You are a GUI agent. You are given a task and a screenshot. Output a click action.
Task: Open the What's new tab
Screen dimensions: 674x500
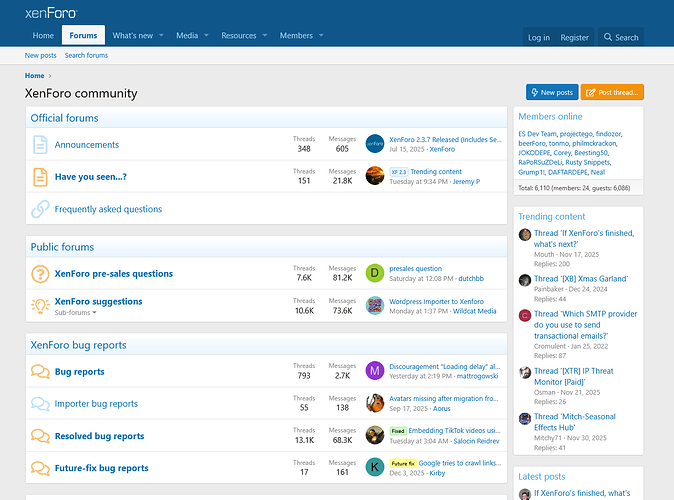point(133,36)
